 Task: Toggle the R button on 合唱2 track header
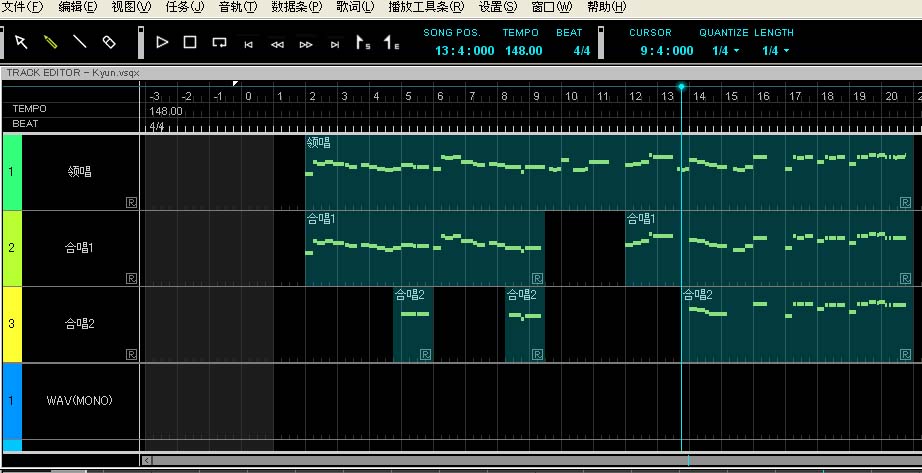point(132,354)
